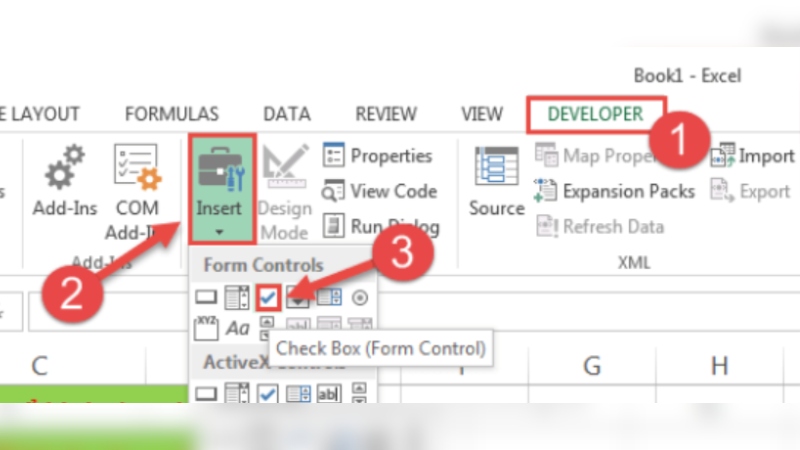This screenshot has height=450, width=800.
Task: Toggle Design Mode
Action: click(x=285, y=191)
